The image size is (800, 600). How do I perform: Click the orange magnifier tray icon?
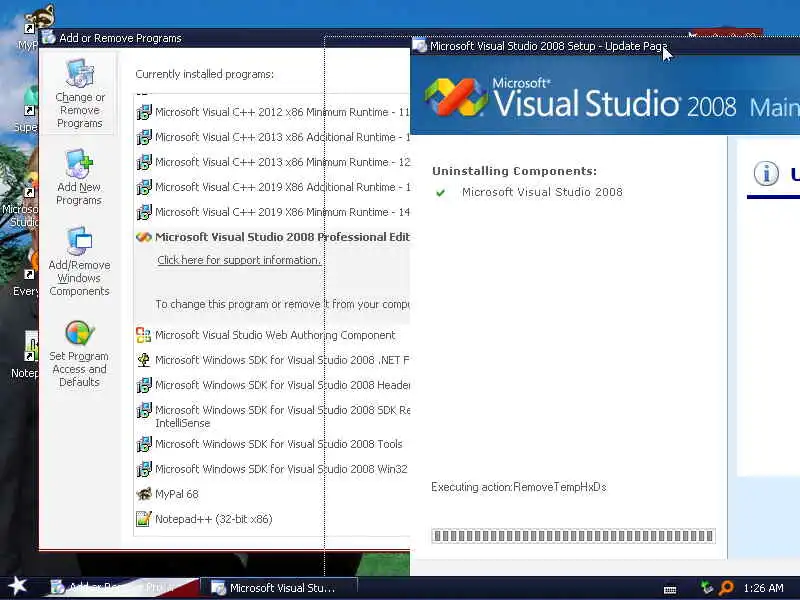[x=726, y=588]
